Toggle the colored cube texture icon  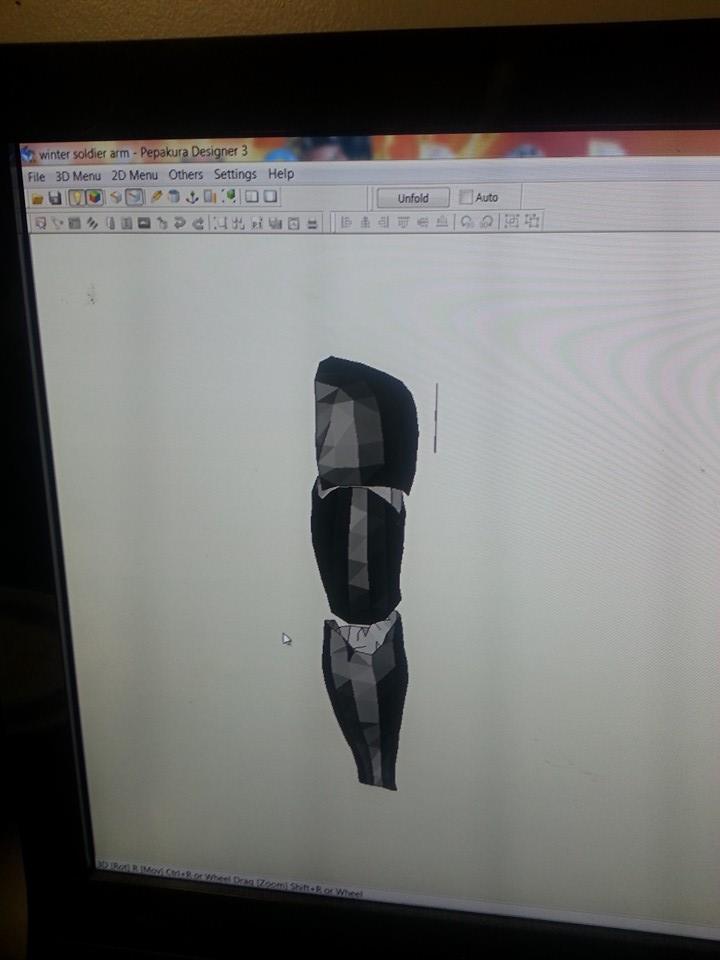[94, 197]
